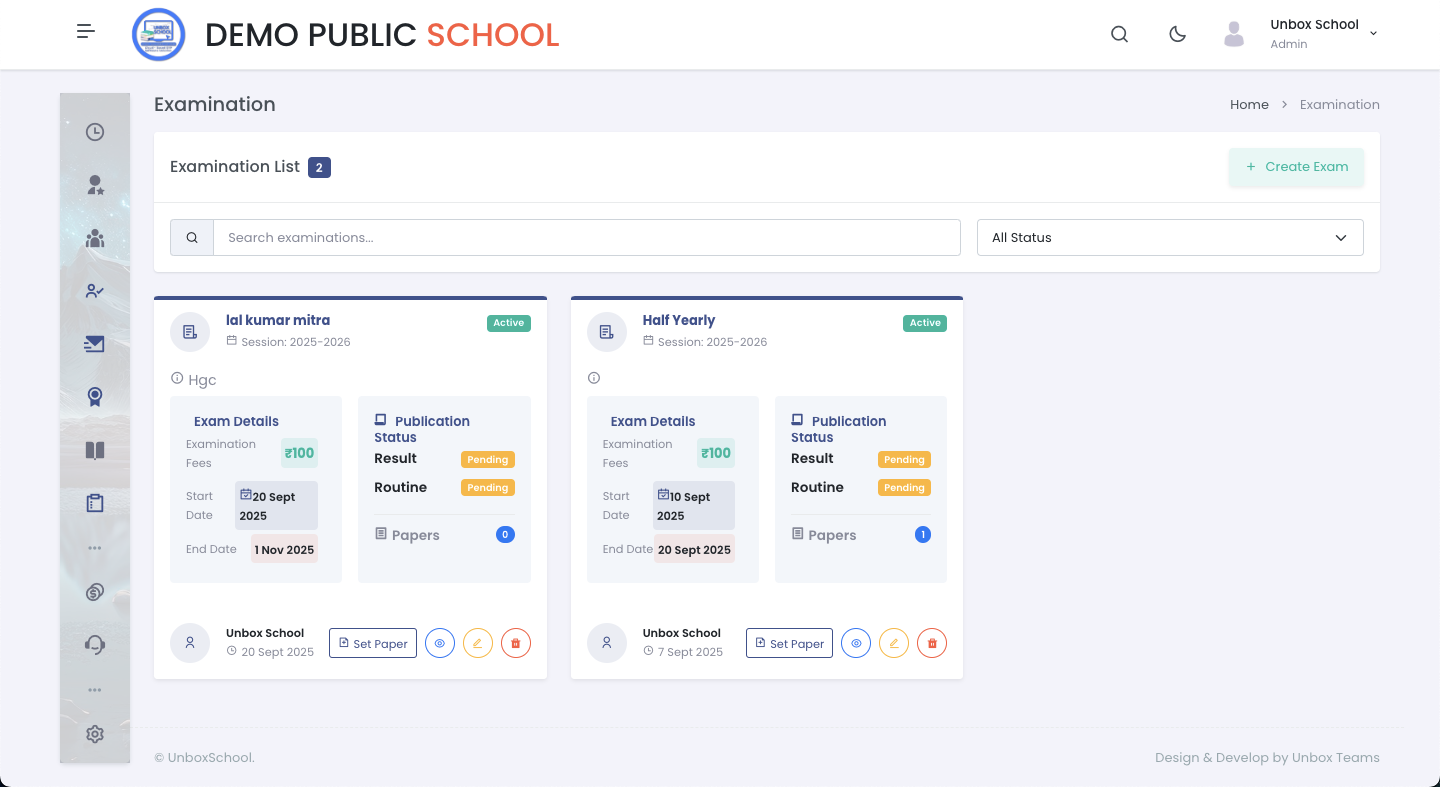Image resolution: width=1440 pixels, height=787 pixels.
Task: Type in Search examinations field
Action: pyautogui.click(x=586, y=238)
